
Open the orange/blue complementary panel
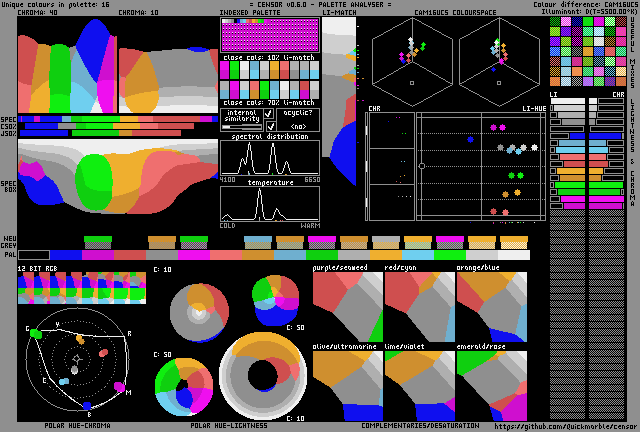[x=491, y=307]
